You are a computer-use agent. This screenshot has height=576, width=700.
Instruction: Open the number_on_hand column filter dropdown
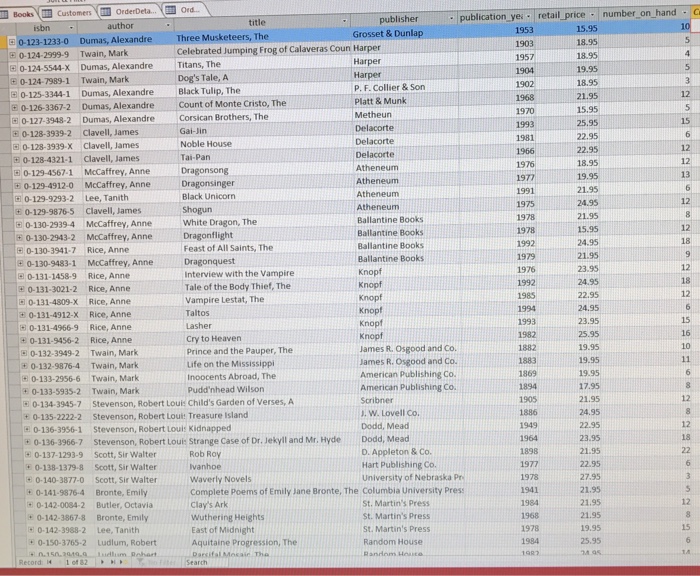coord(684,13)
